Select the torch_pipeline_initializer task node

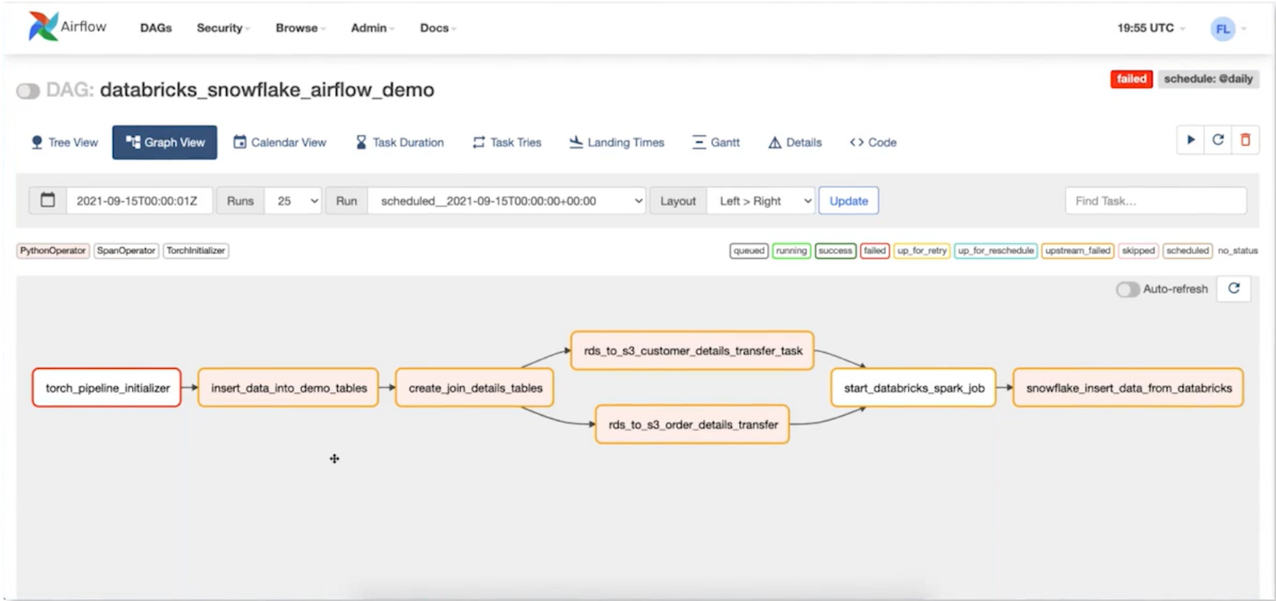coord(107,387)
